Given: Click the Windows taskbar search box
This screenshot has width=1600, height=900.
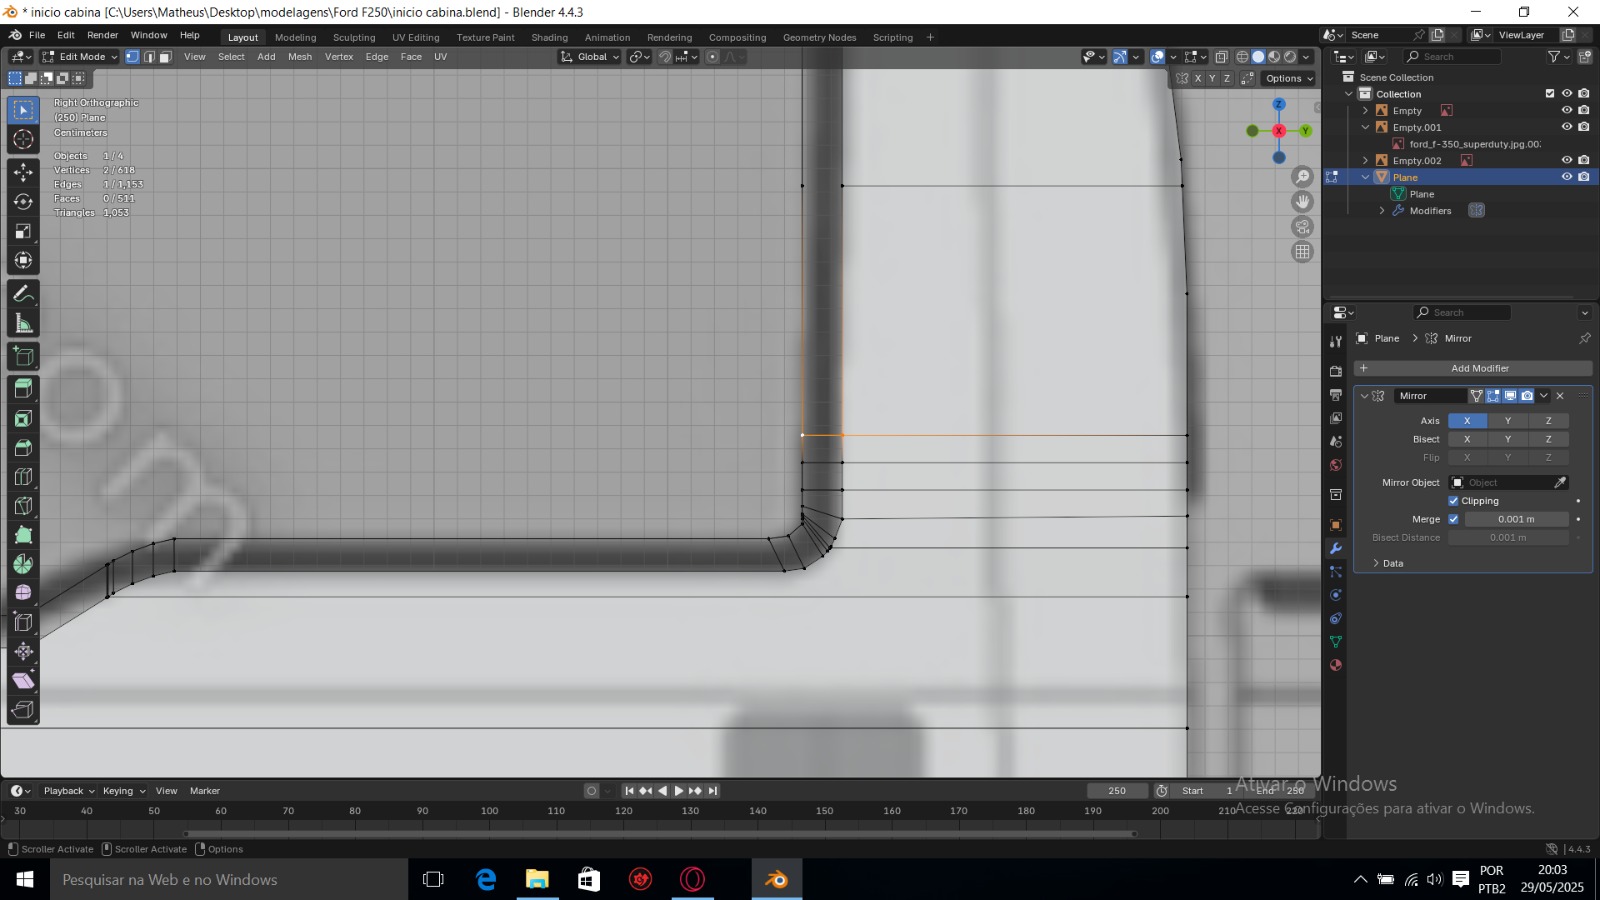Looking at the screenshot, I should click(x=229, y=880).
